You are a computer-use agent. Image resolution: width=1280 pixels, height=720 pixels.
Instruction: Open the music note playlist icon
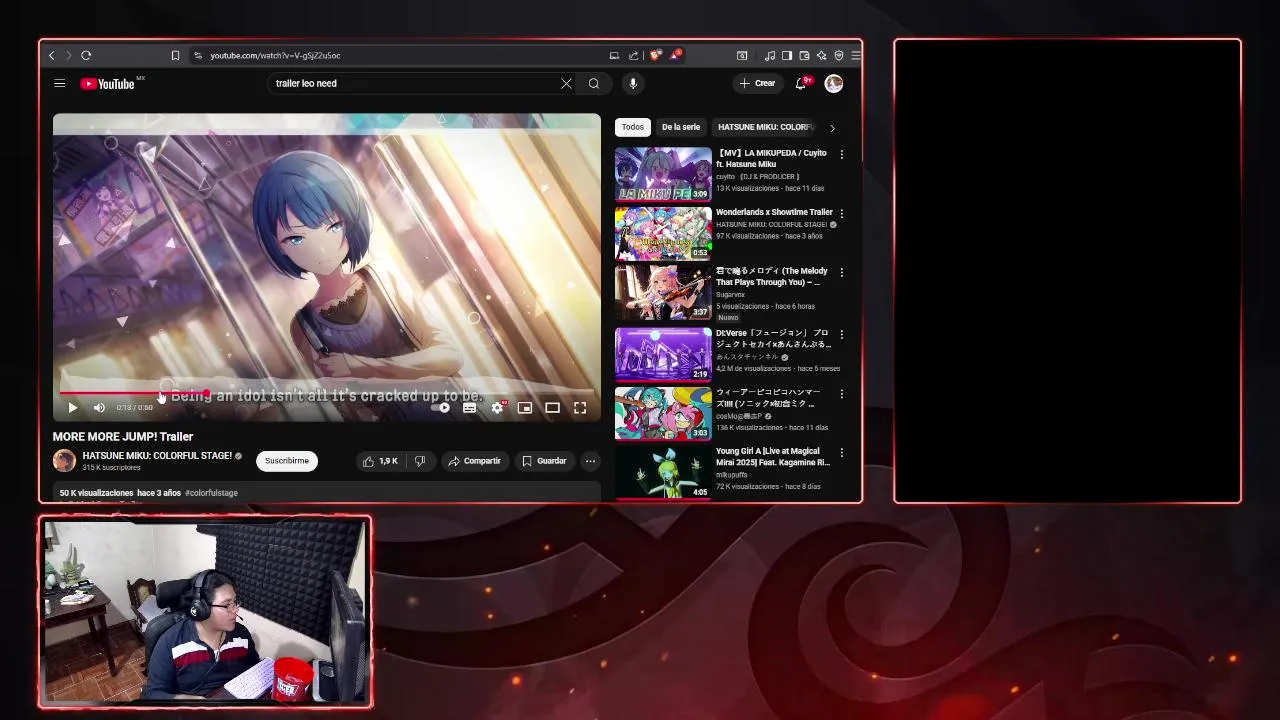pyautogui.click(x=770, y=56)
